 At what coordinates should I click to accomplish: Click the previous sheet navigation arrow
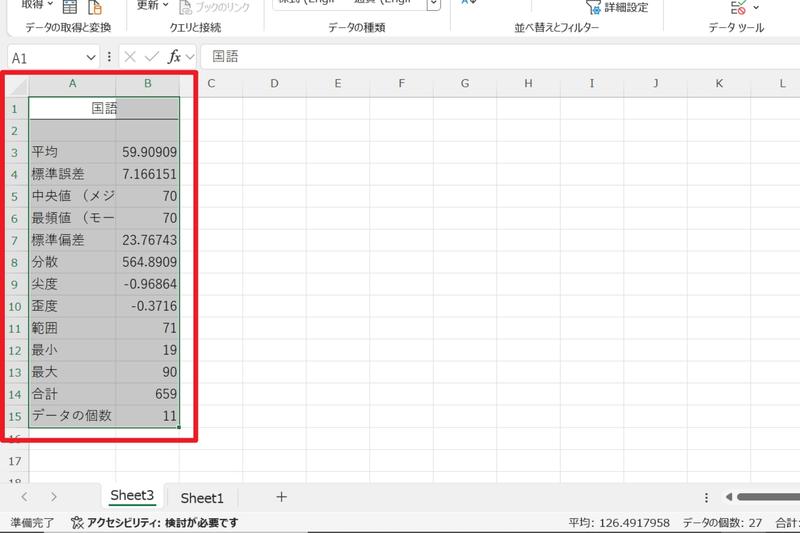[x=24, y=497]
